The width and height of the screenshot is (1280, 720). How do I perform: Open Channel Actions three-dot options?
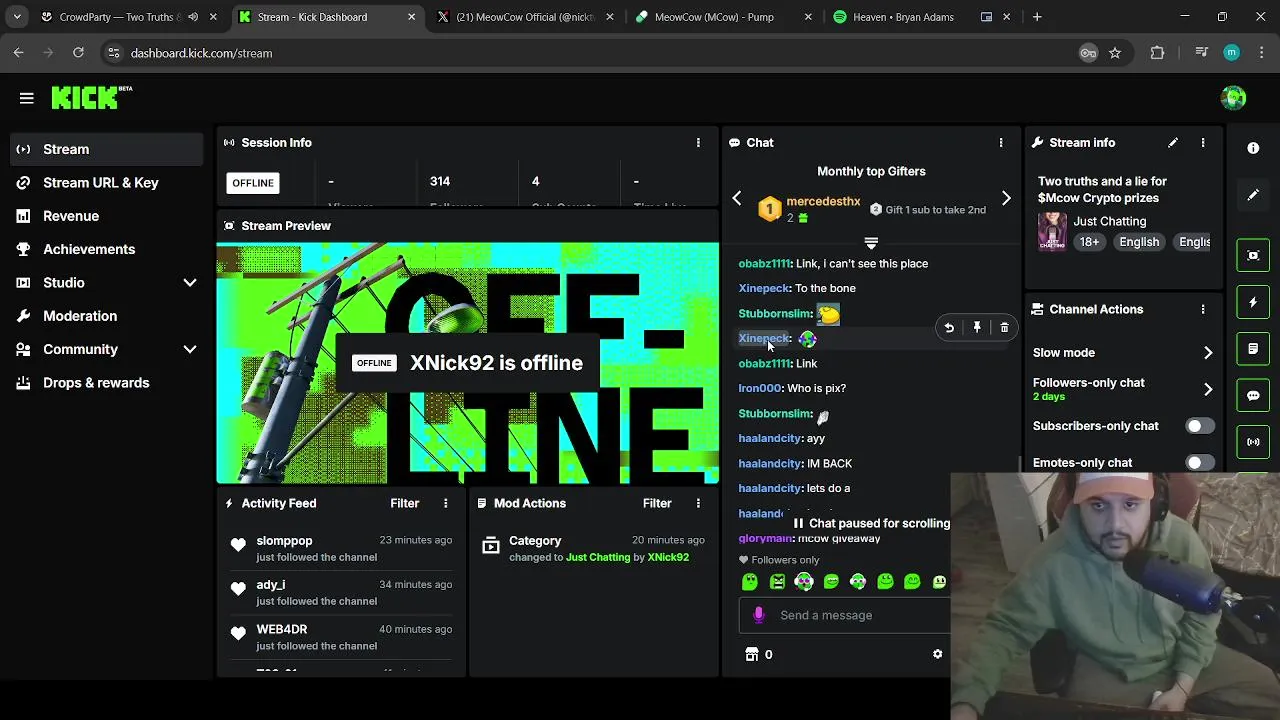click(1203, 310)
